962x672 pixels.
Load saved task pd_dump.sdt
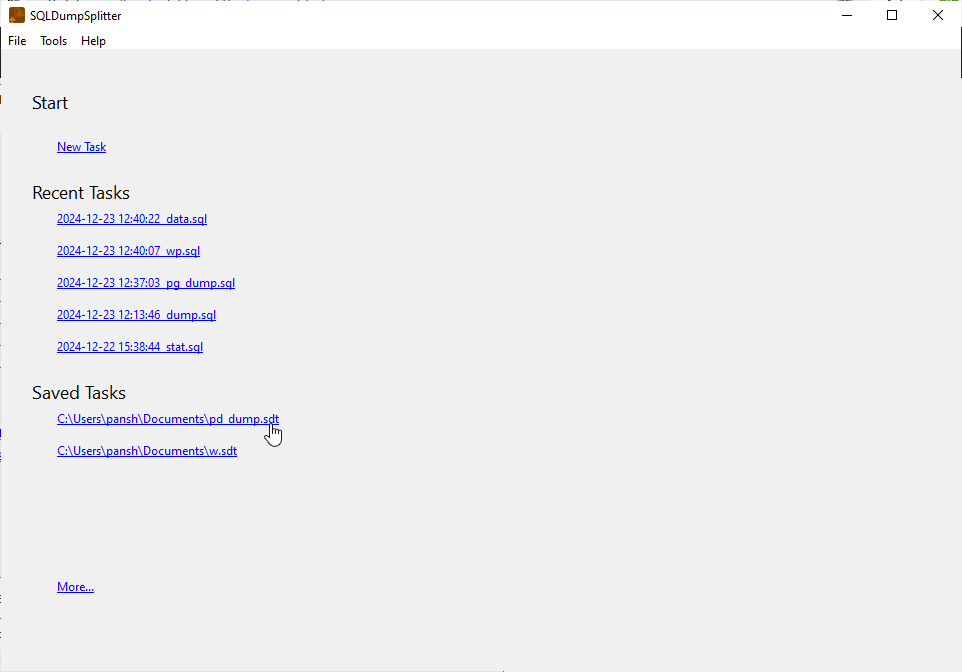tap(167, 419)
